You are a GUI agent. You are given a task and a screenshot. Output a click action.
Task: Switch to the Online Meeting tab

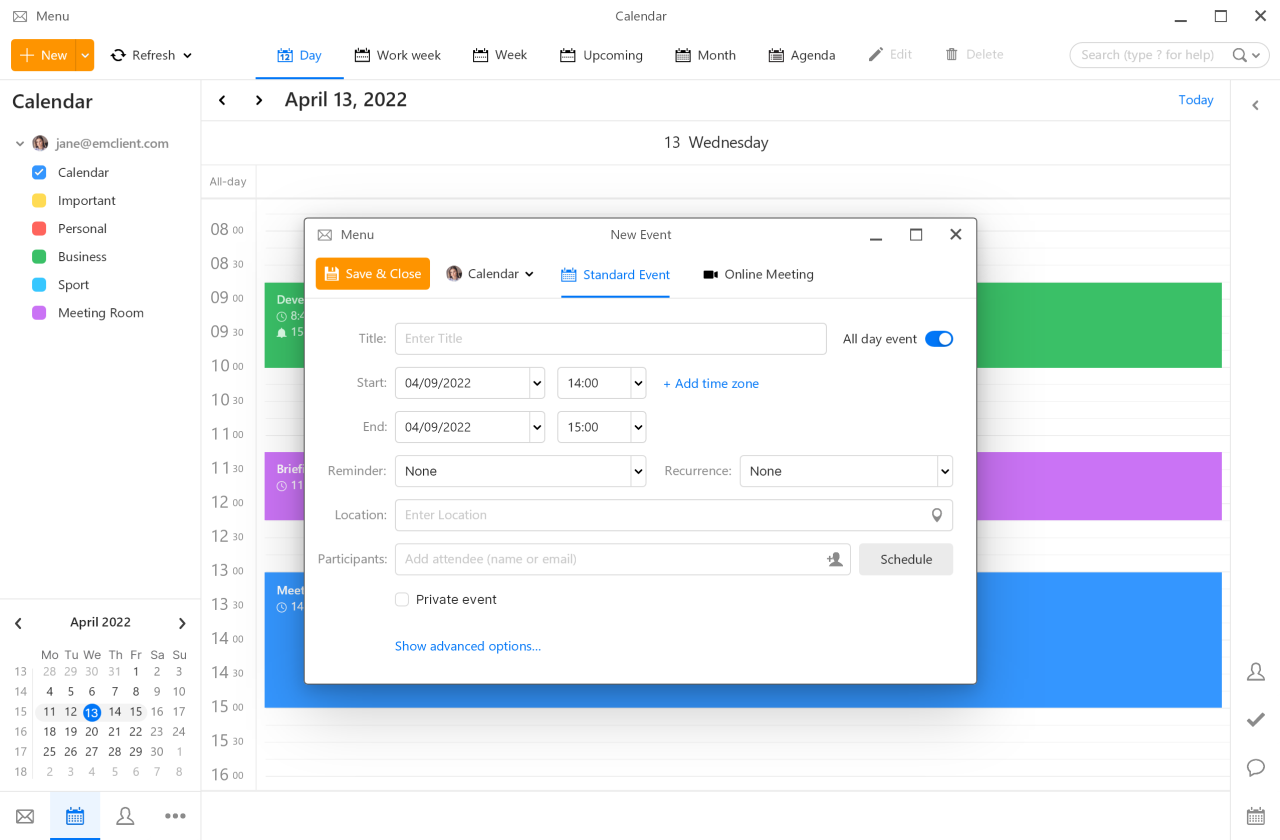click(758, 274)
